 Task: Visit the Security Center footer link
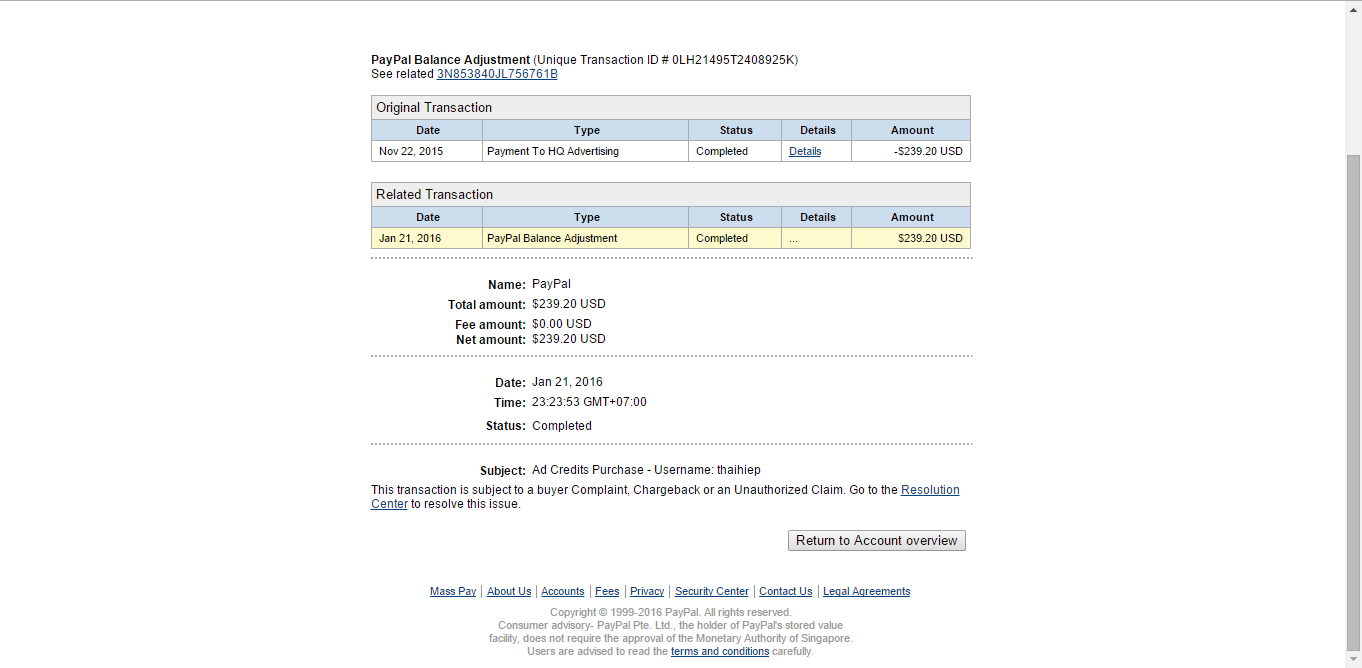[x=712, y=591]
